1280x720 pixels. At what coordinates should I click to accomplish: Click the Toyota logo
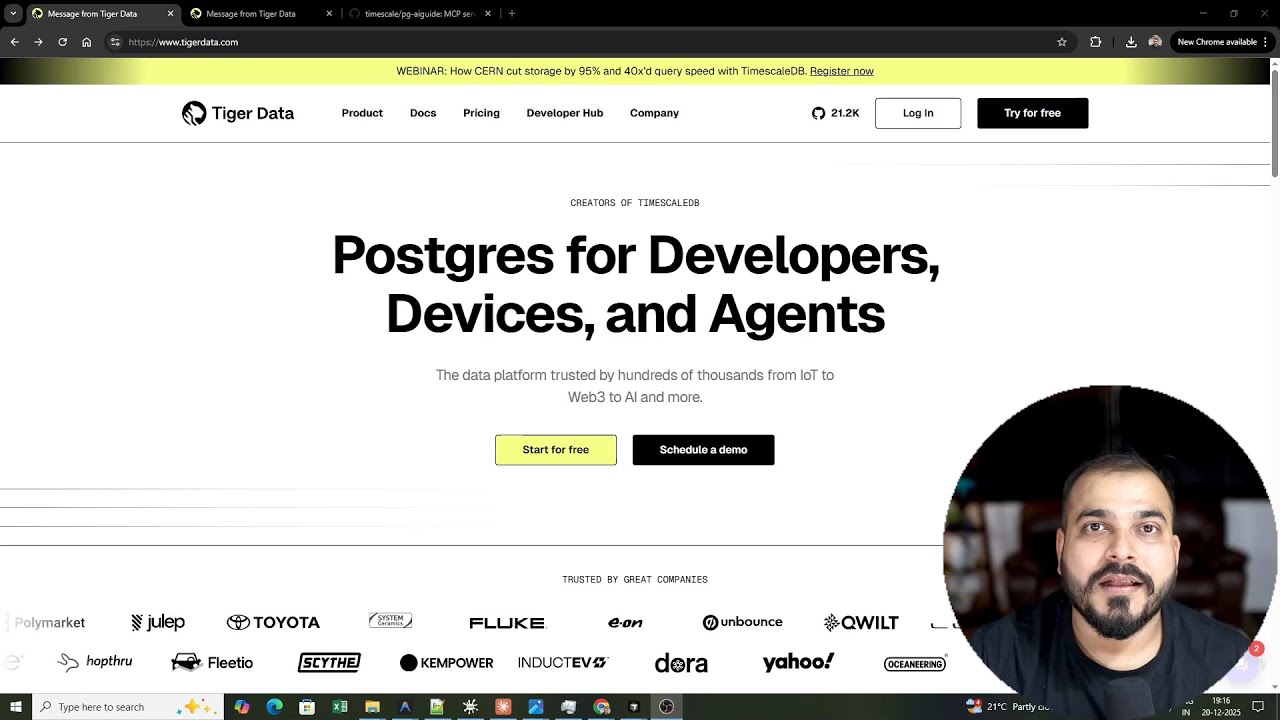[273, 622]
